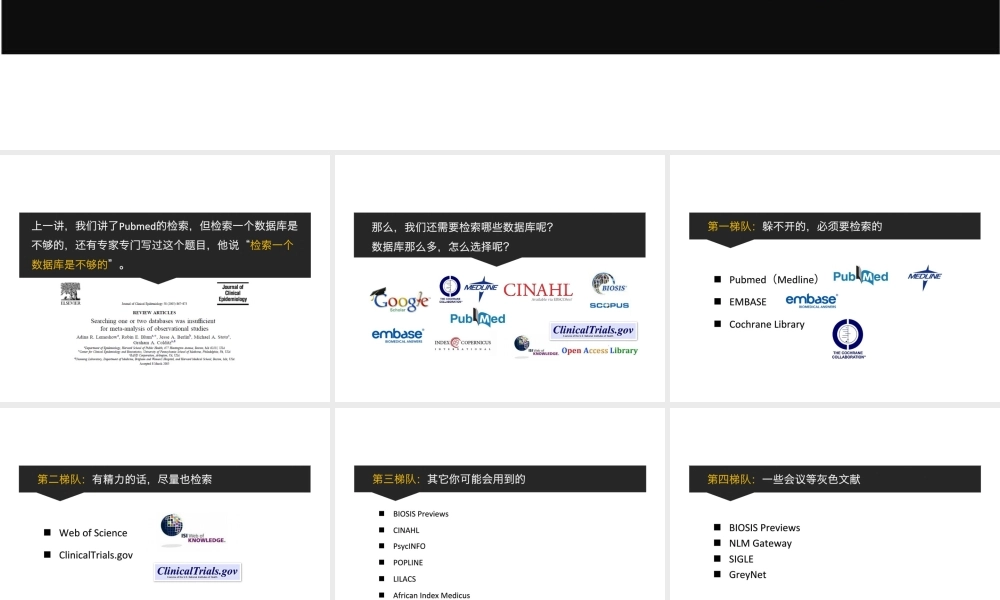Click the Journal of Clinical Epidemiology badge
Screen dimensions: 1000x600
click(x=232, y=293)
